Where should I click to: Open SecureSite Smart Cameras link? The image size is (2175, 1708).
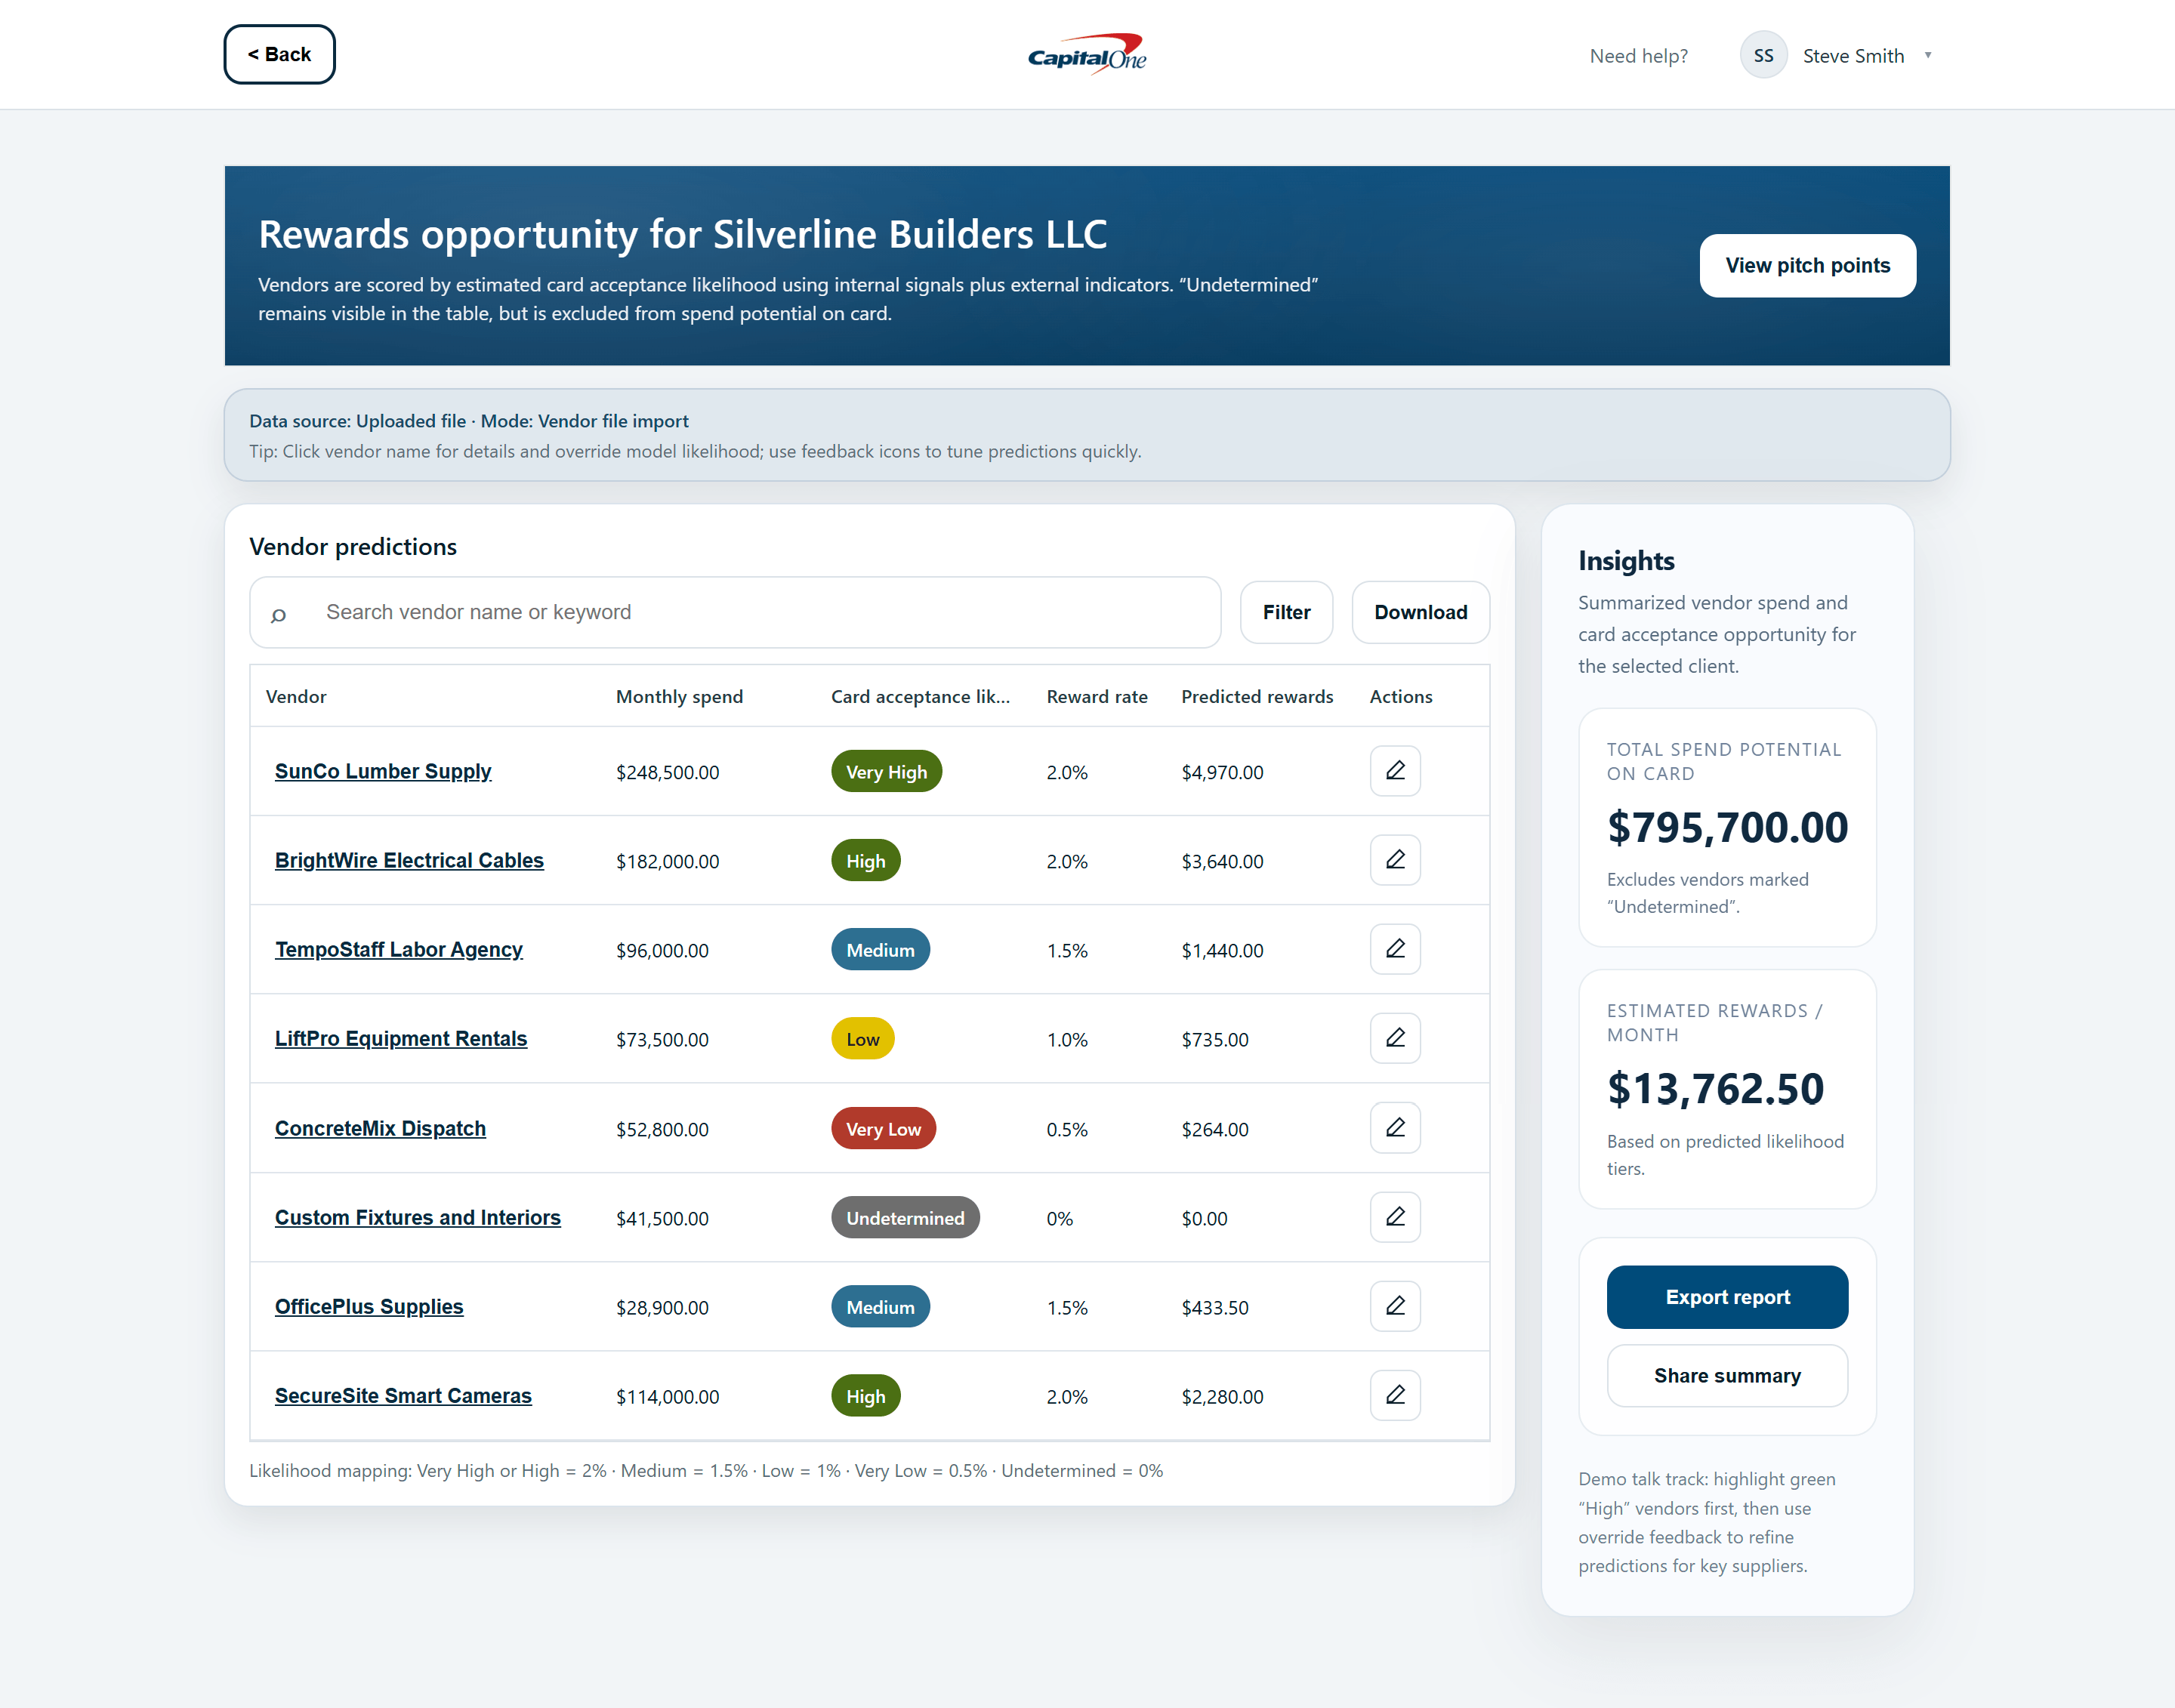[403, 1395]
